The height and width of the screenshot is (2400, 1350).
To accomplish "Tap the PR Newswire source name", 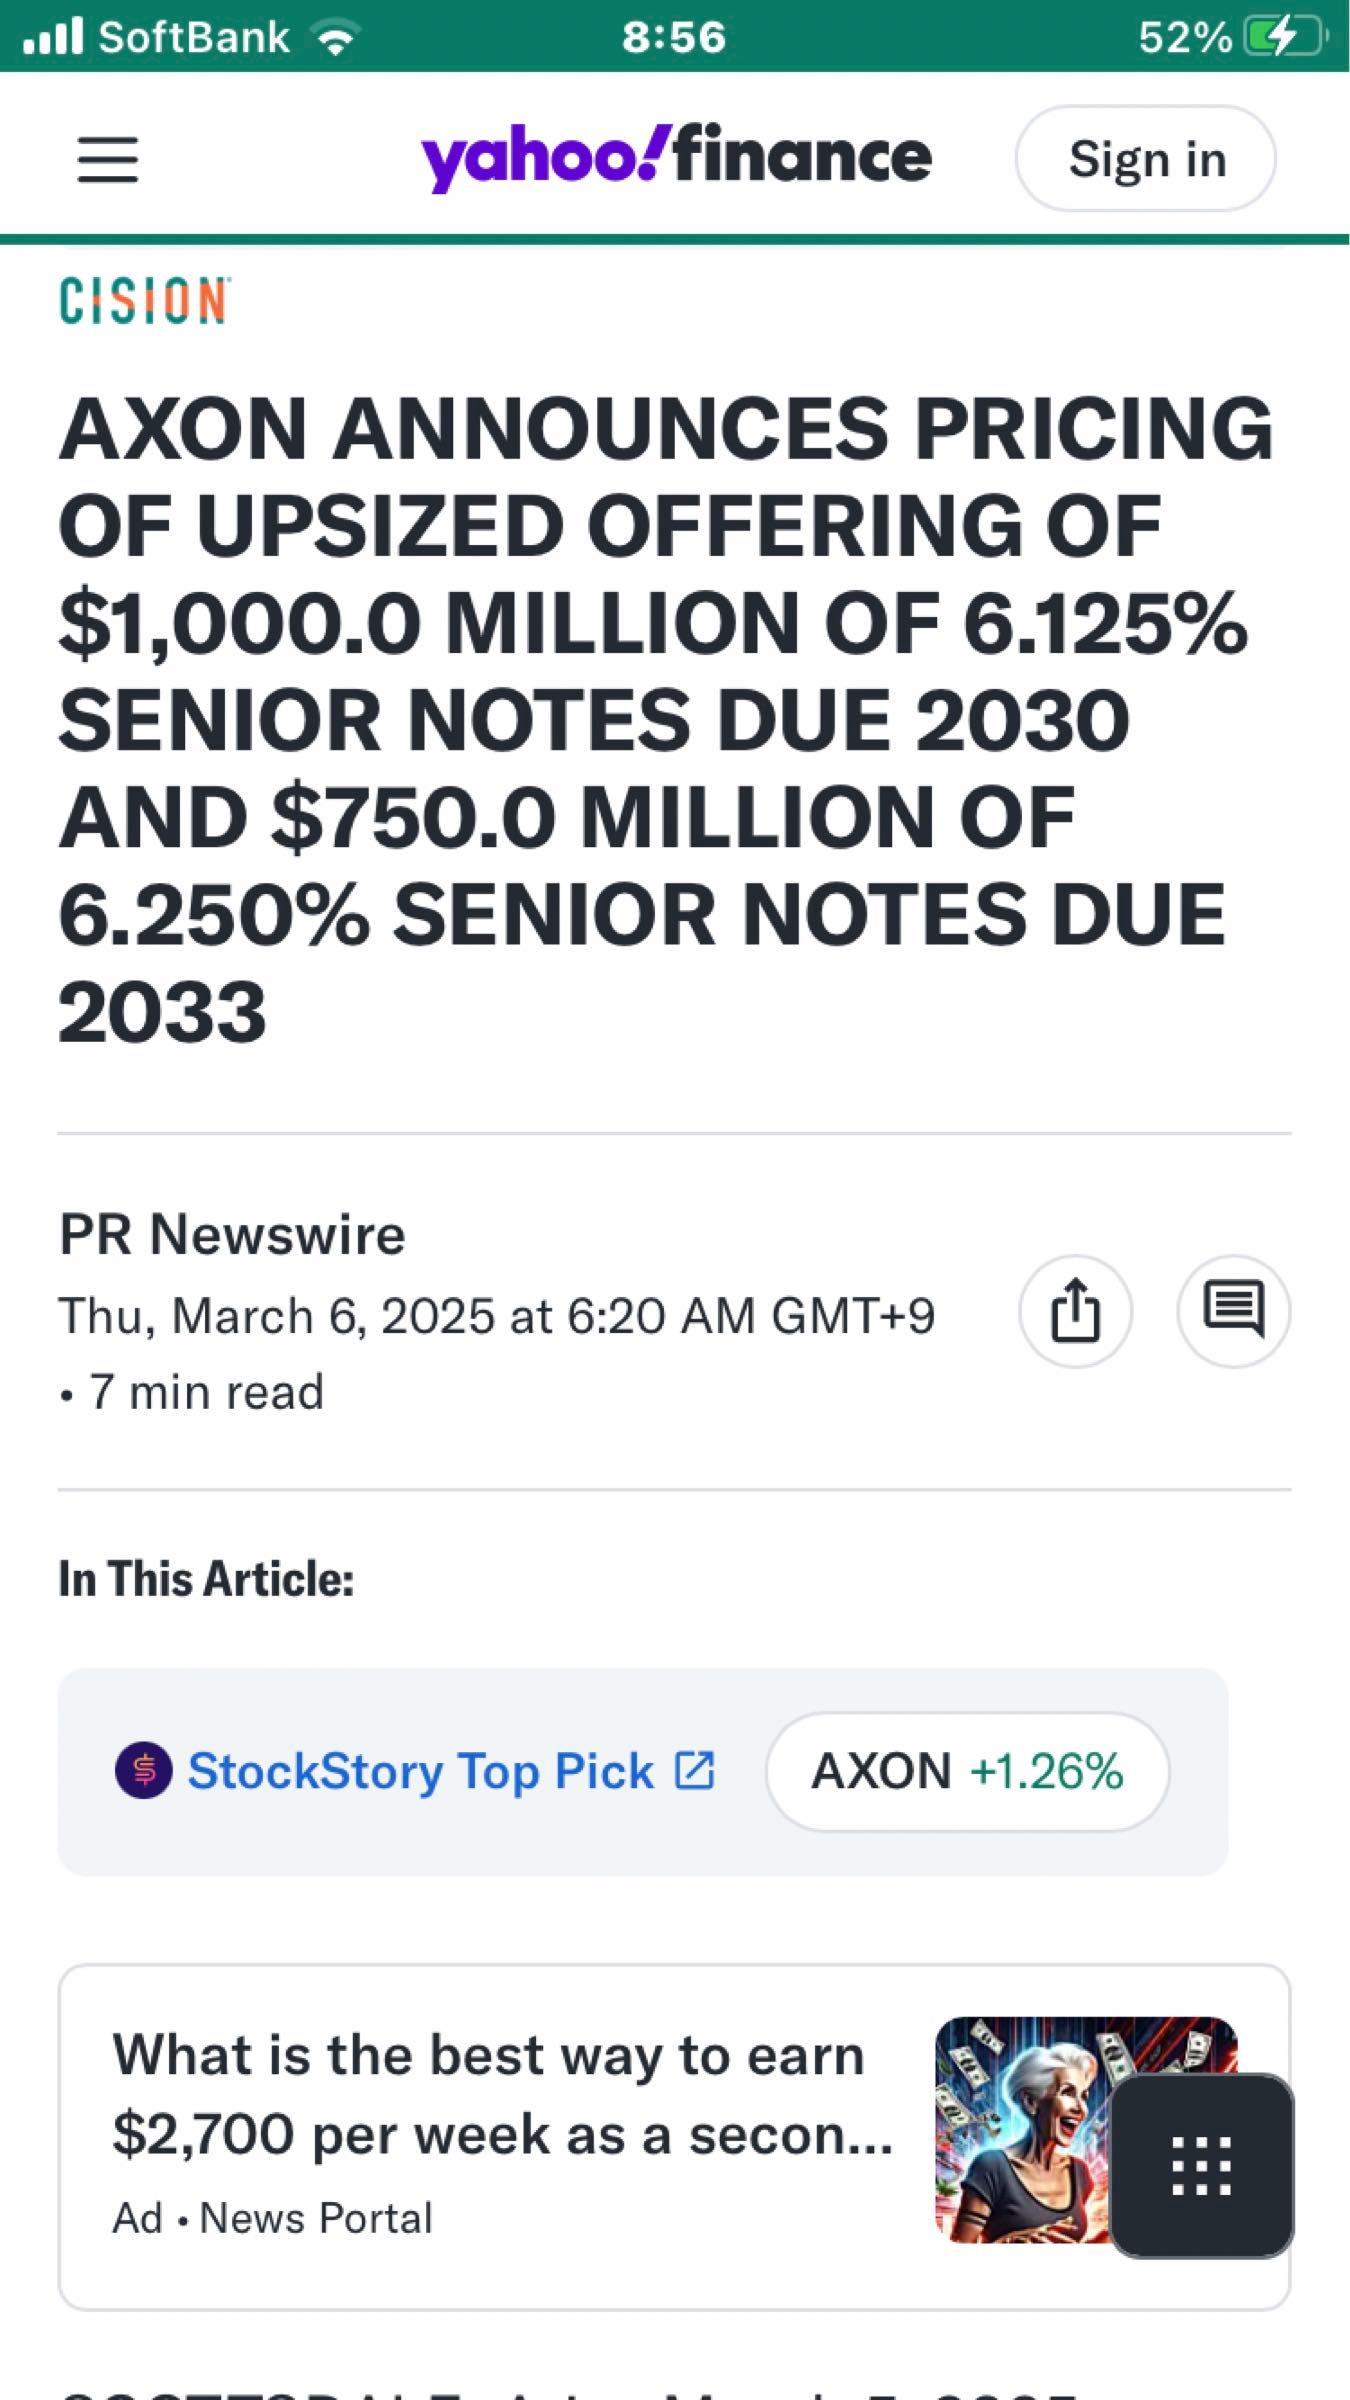I will point(232,1233).
